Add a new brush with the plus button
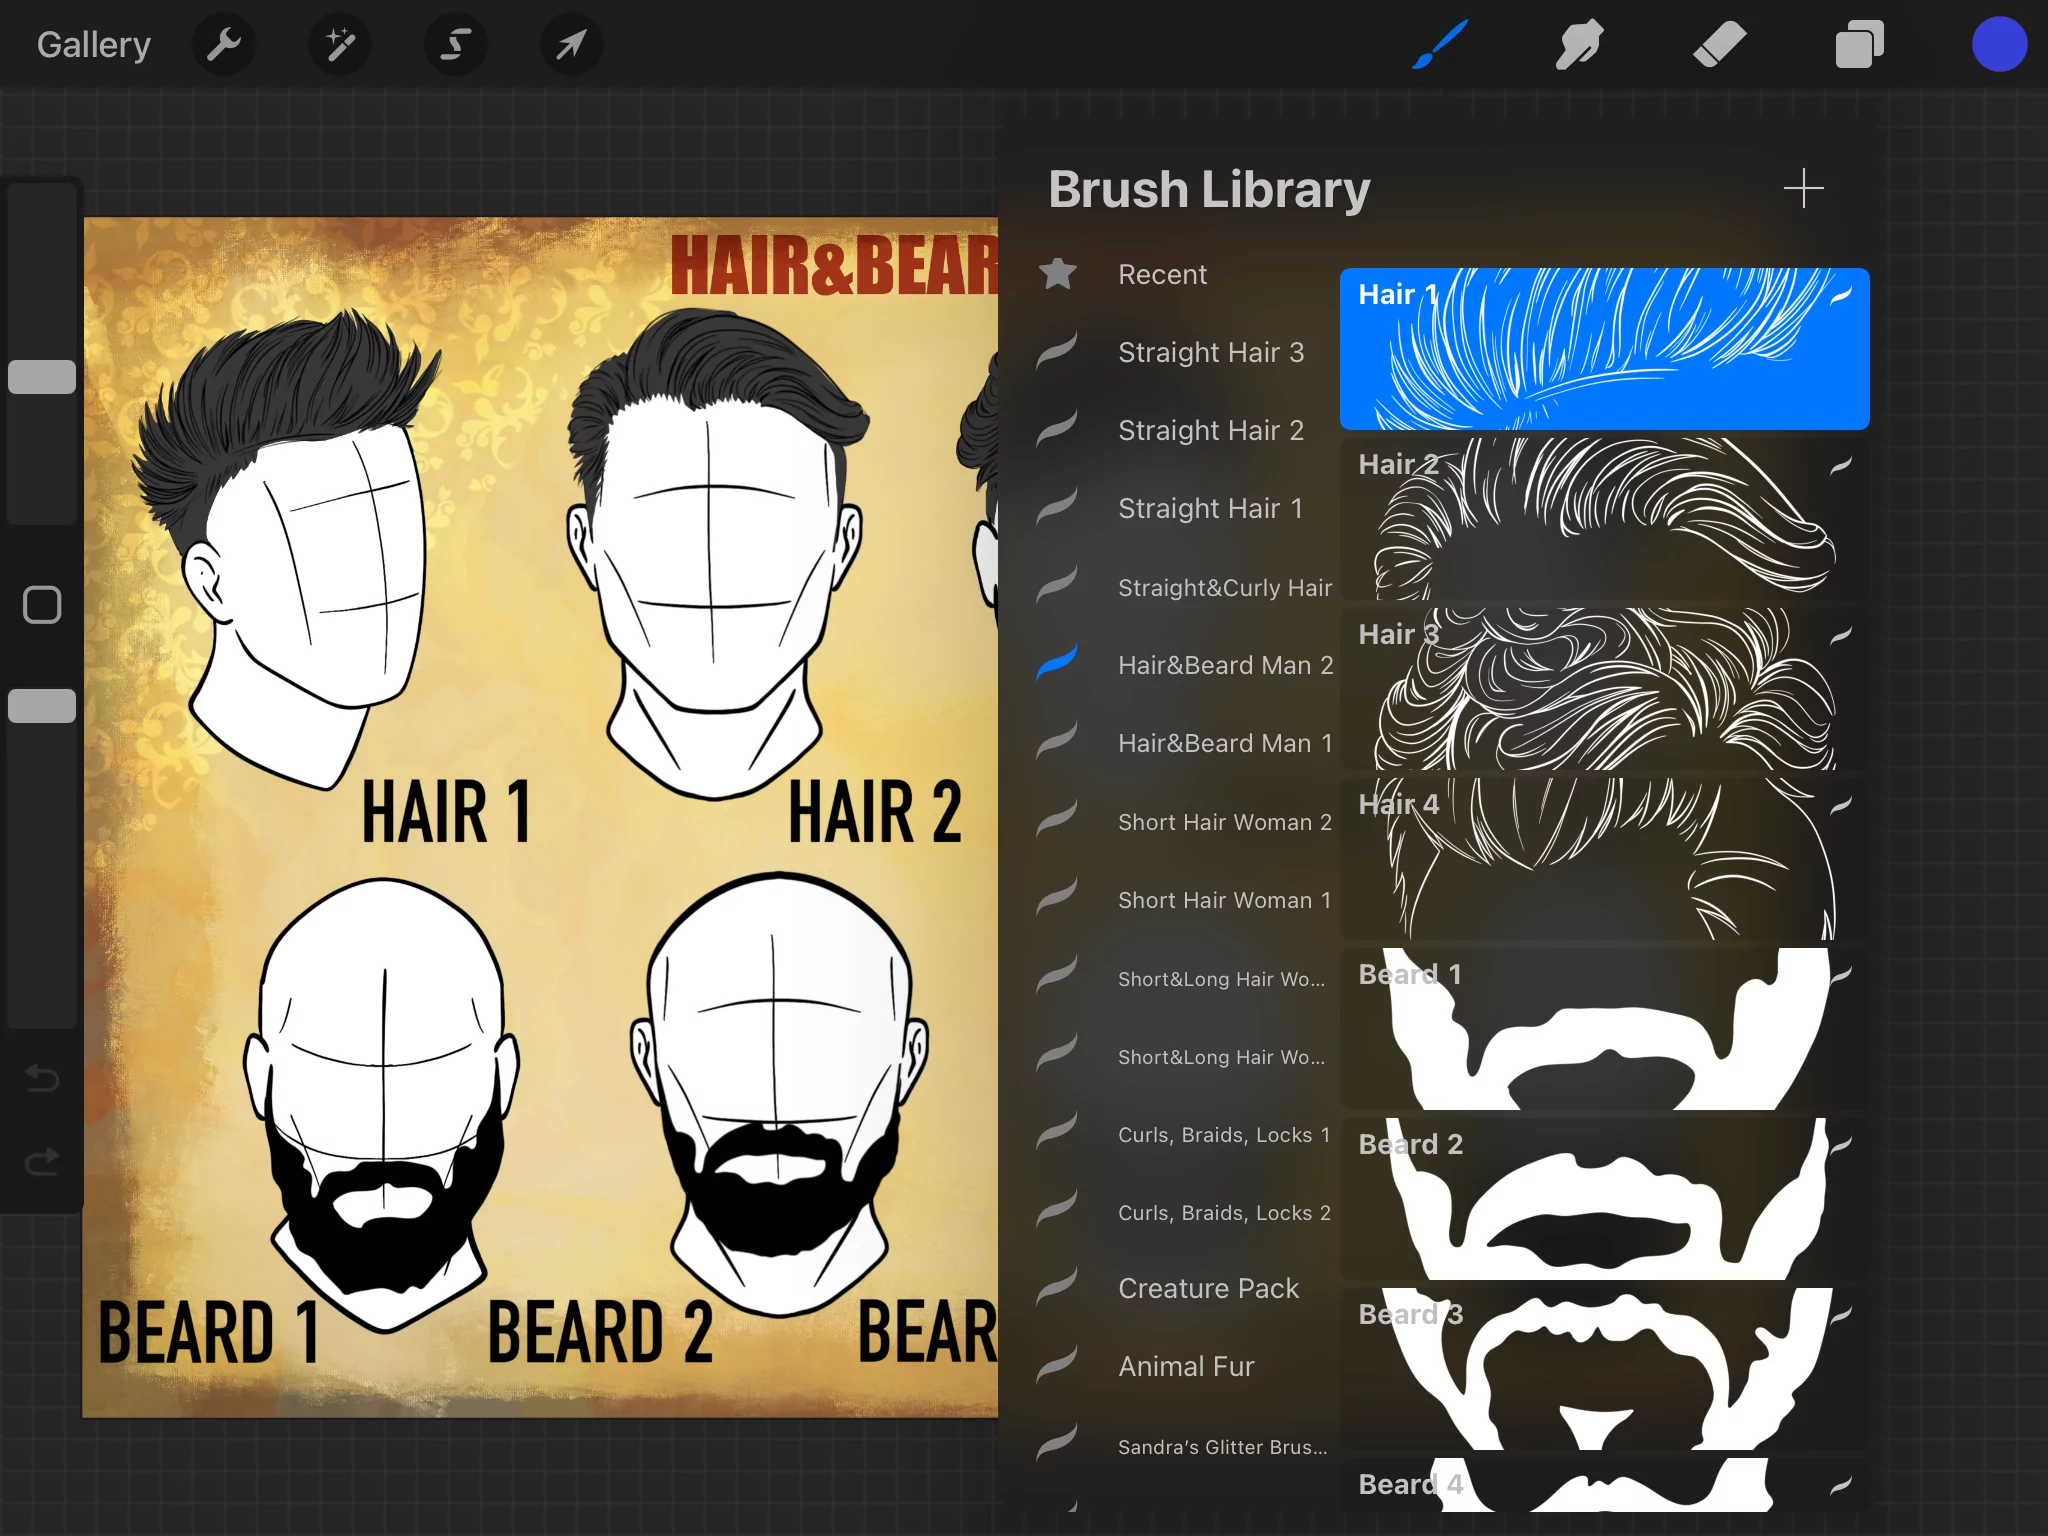The height and width of the screenshot is (1536, 2048). (1803, 188)
